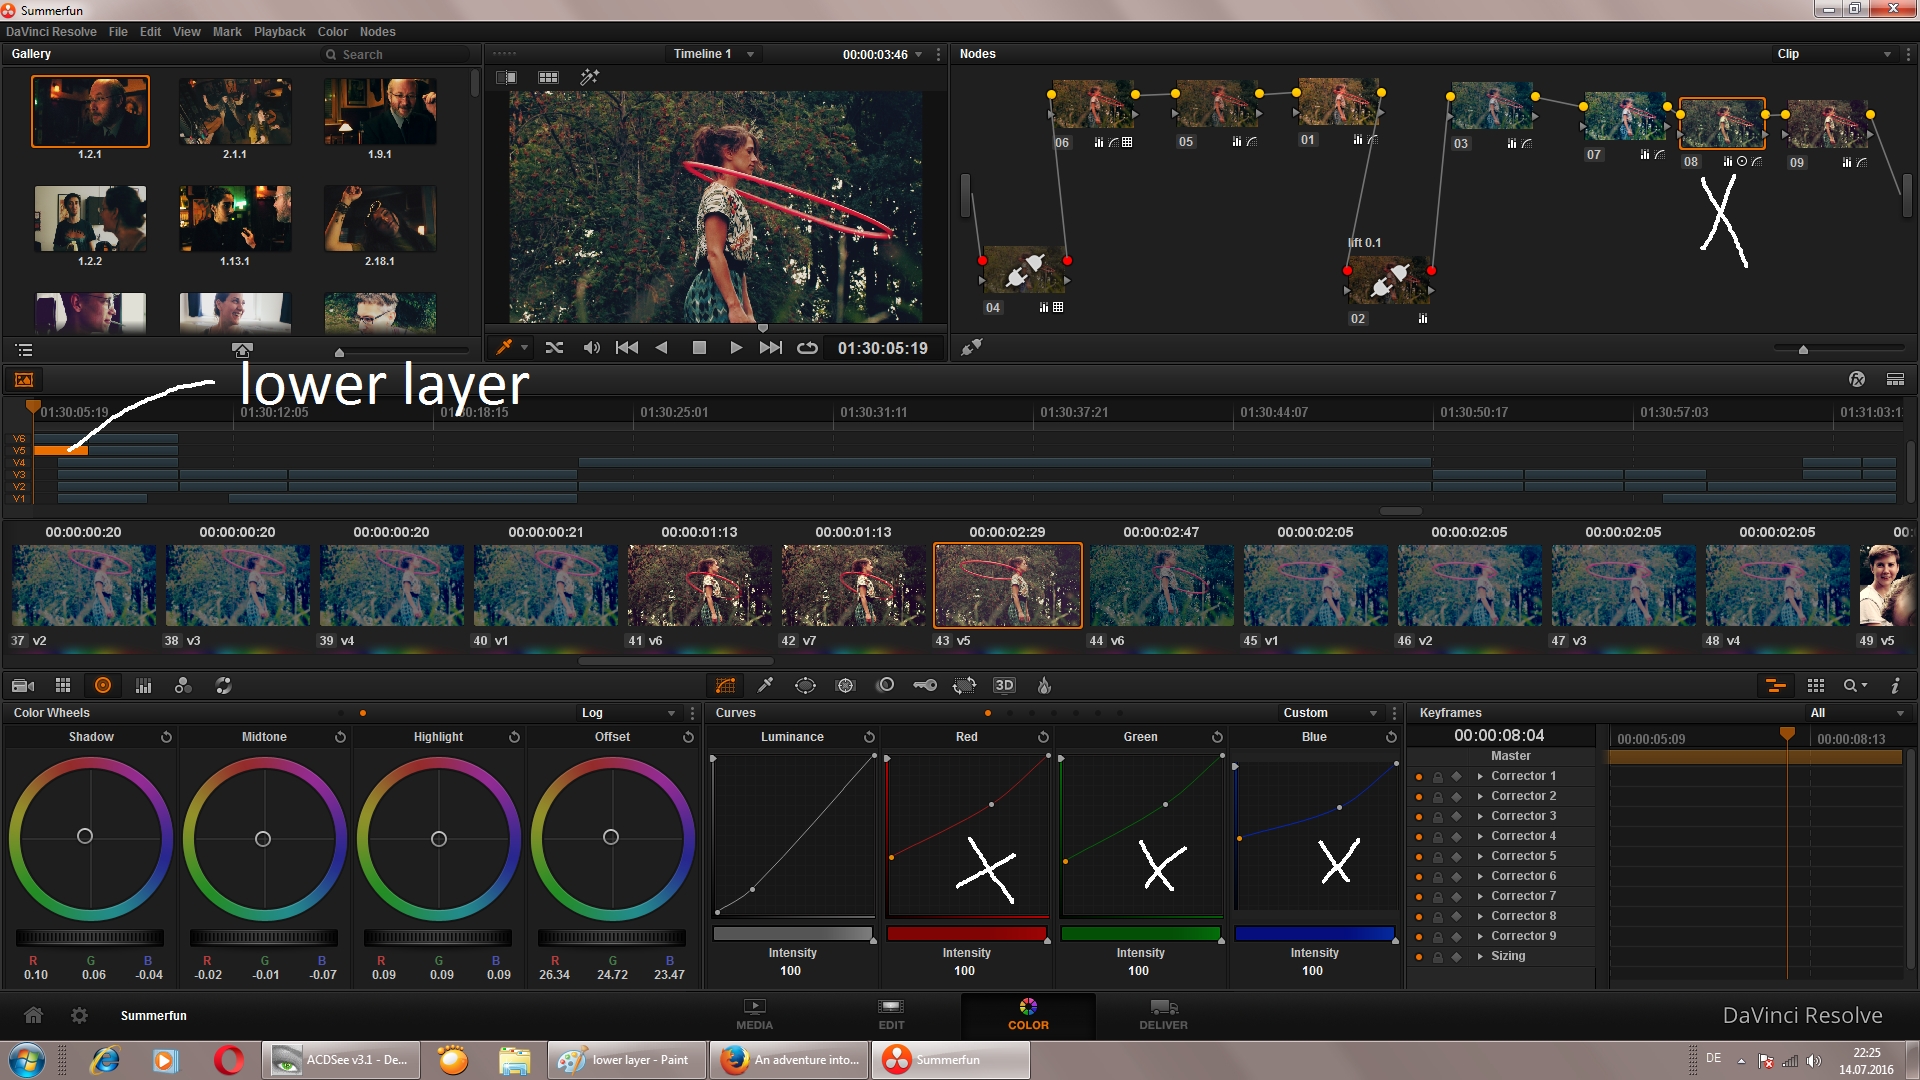Open the Camera Raw palette icon
The width and height of the screenshot is (1920, 1080).
pos(23,686)
